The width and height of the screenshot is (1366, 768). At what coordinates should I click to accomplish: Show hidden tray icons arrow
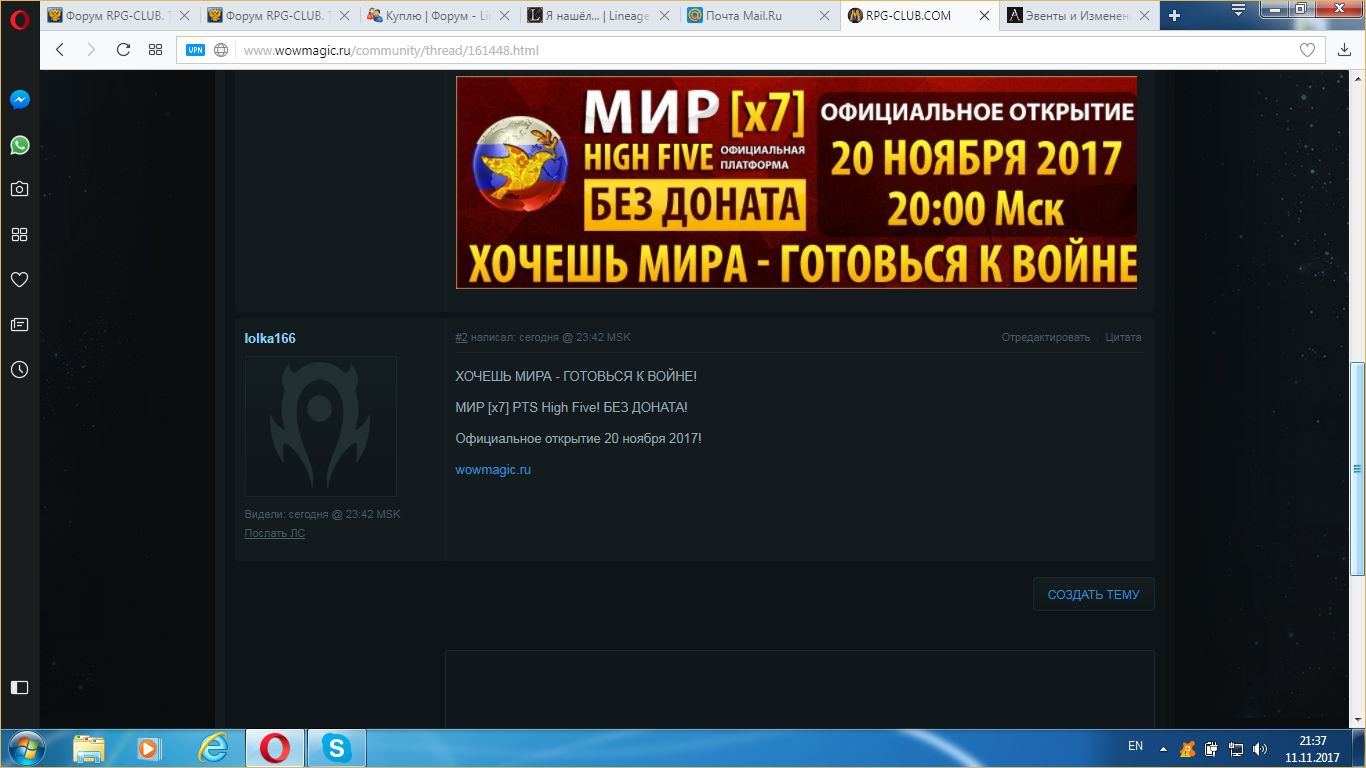1163,748
